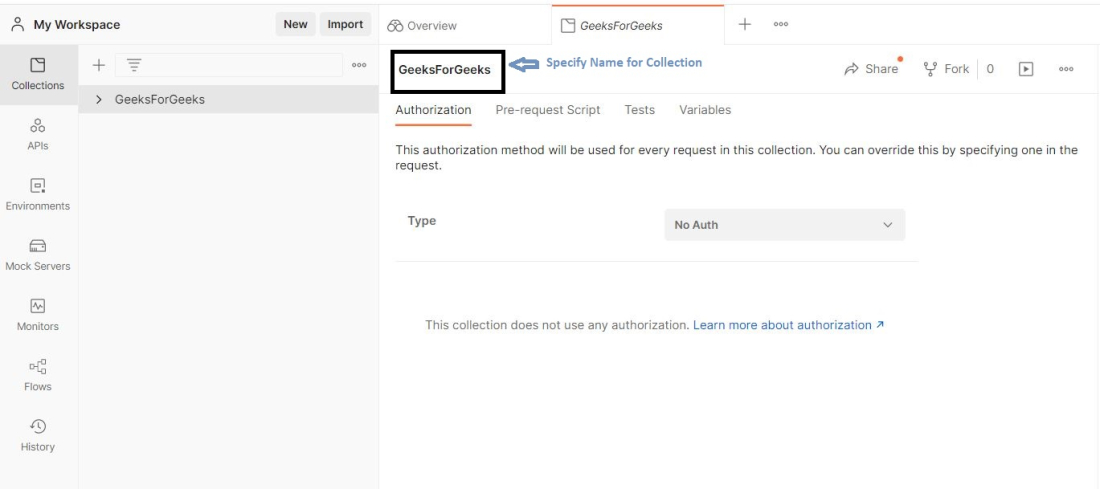Switch to the Pre-request Script tab

click(548, 110)
